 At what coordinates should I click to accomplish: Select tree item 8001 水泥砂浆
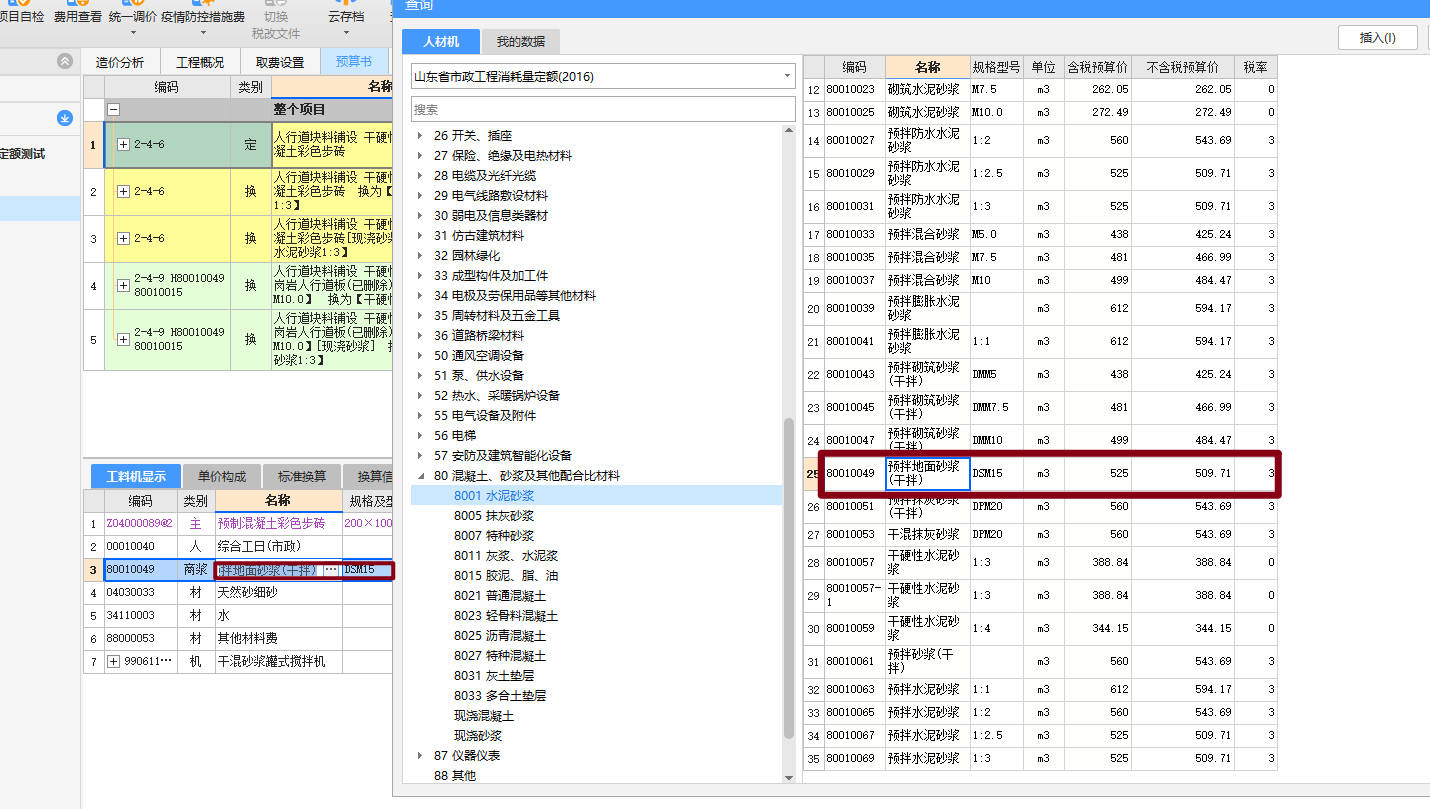[493, 495]
